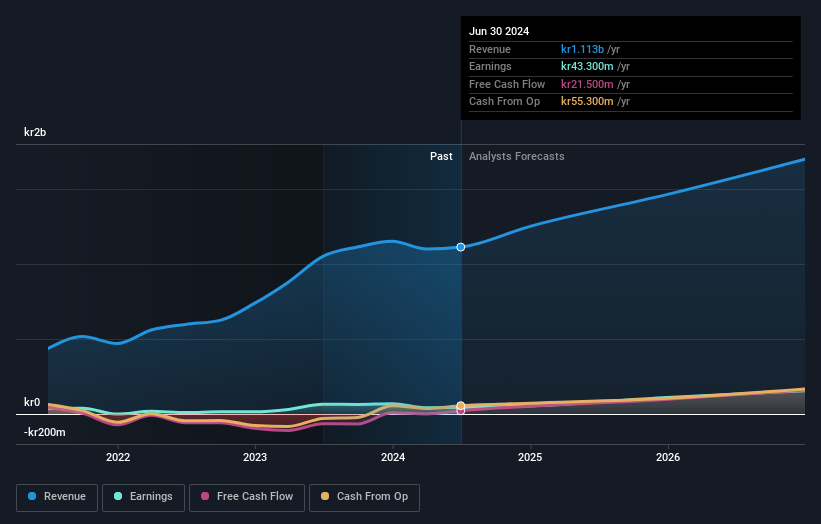821x524 pixels.
Task: Click the Cash From Op label in the tooltip
Action: click(x=504, y=102)
